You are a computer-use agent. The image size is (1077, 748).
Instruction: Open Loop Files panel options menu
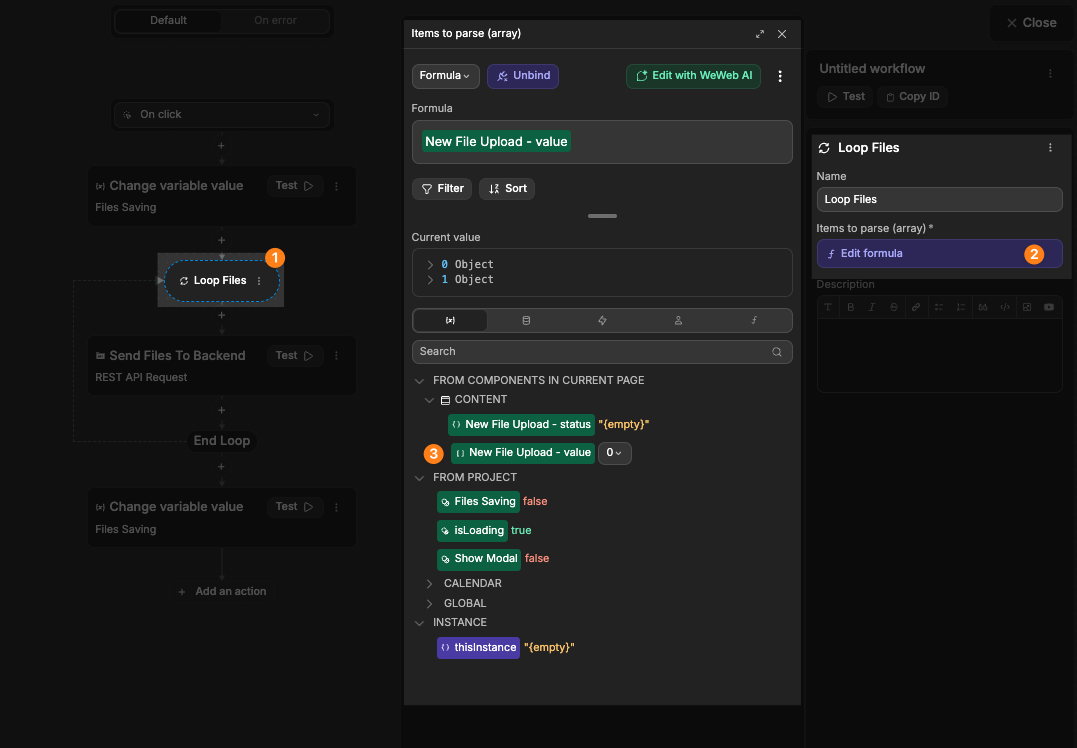[x=1050, y=148]
